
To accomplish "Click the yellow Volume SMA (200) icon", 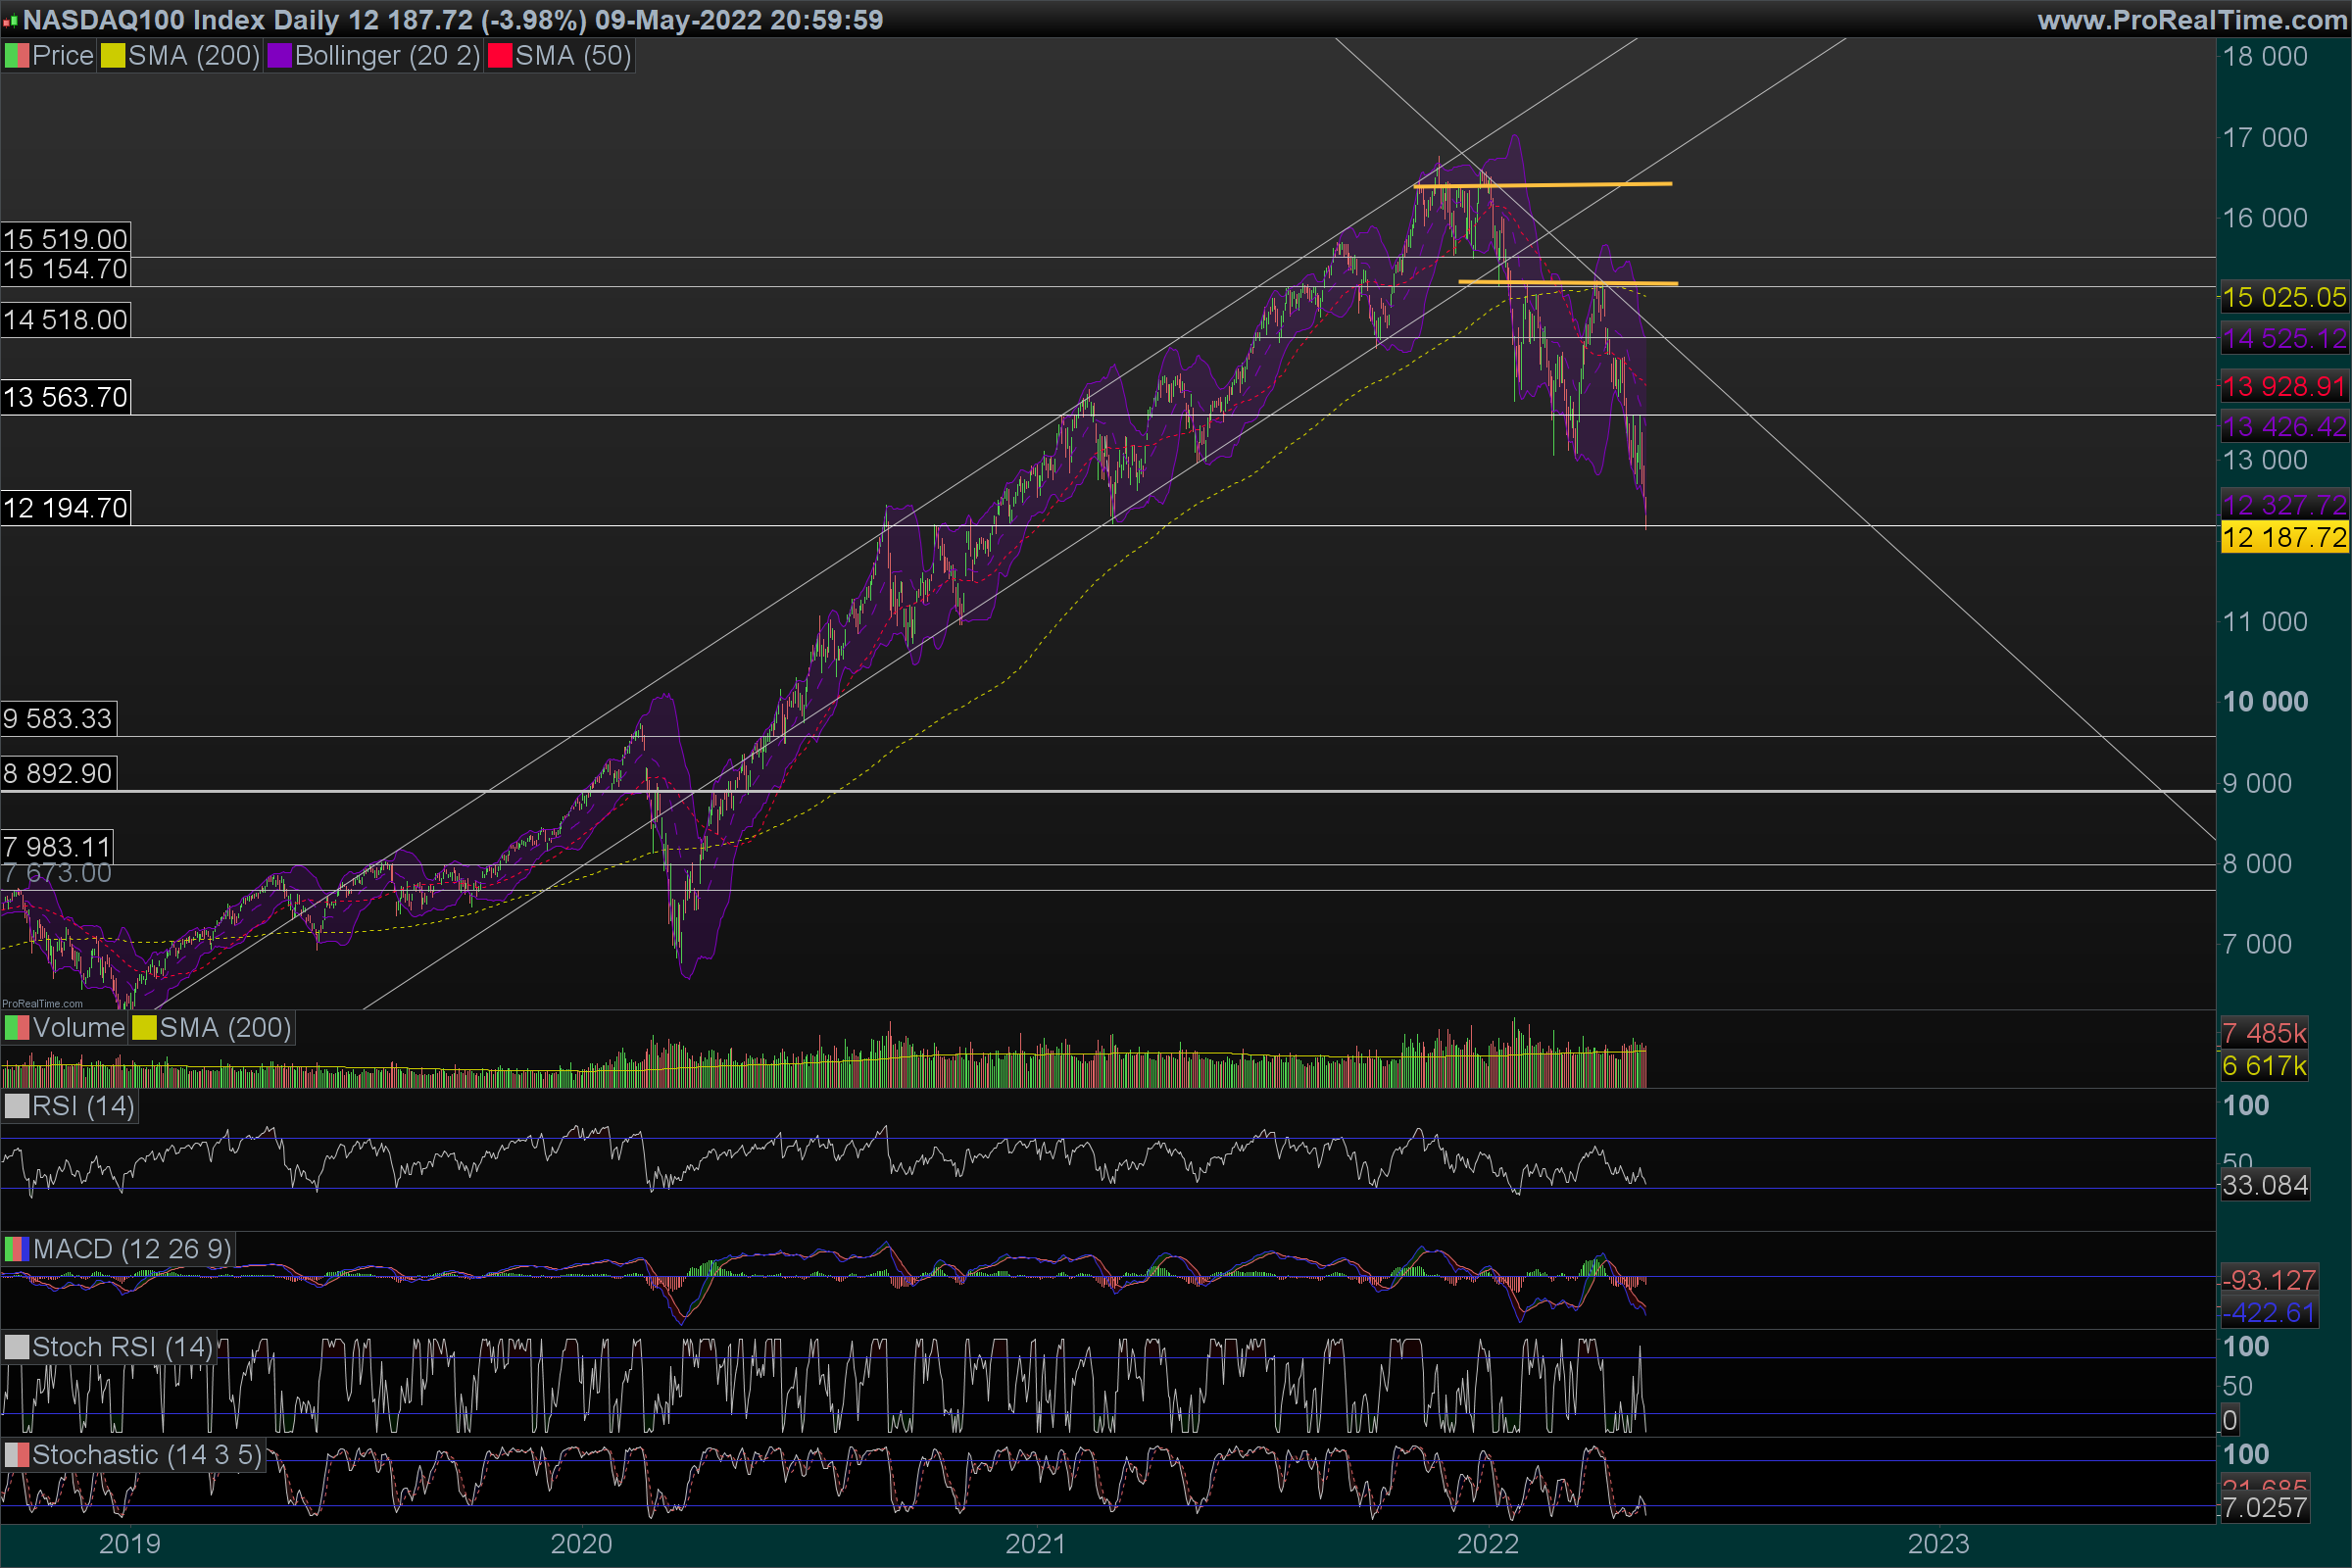I will [145, 1028].
